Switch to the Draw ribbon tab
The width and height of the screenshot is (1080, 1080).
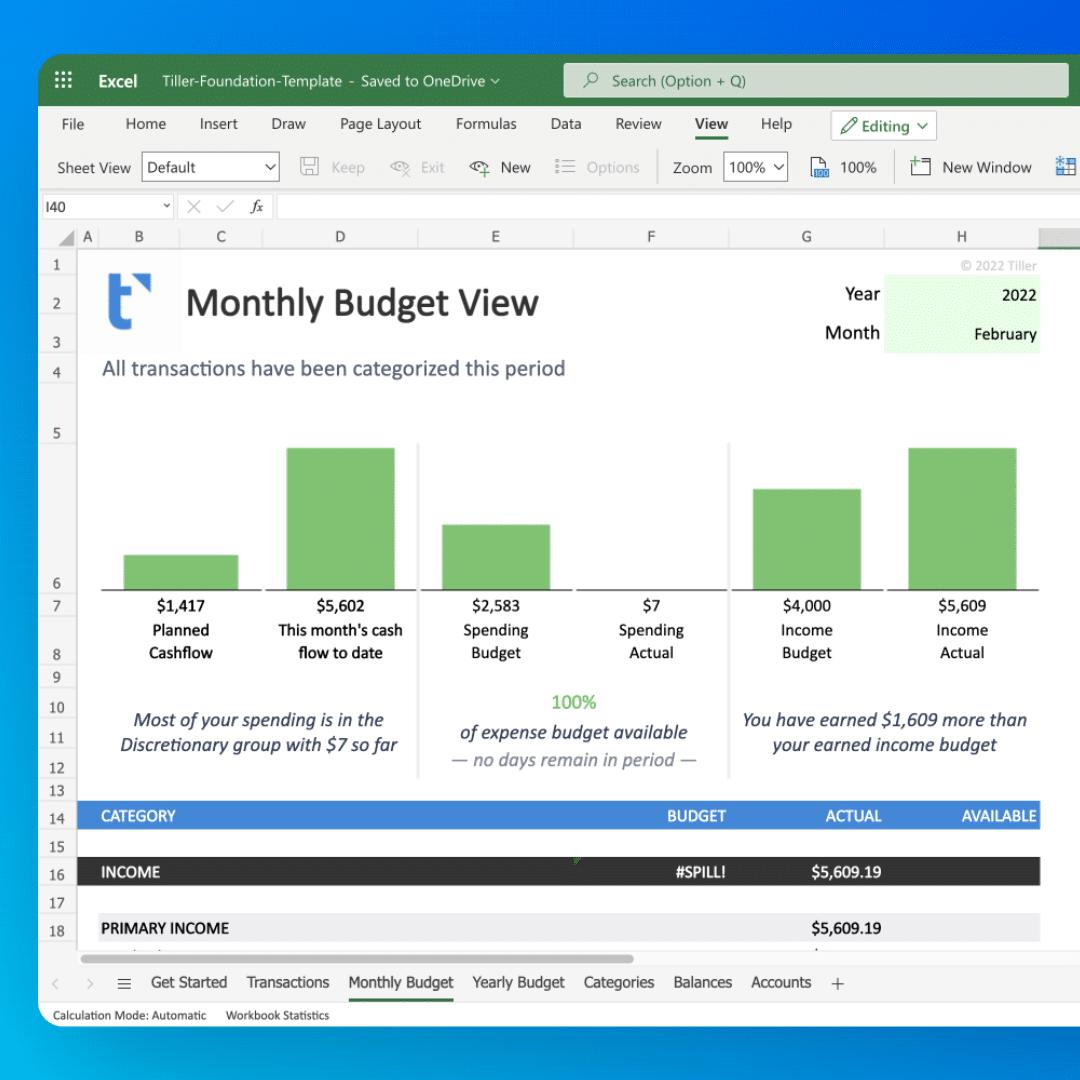click(x=288, y=124)
